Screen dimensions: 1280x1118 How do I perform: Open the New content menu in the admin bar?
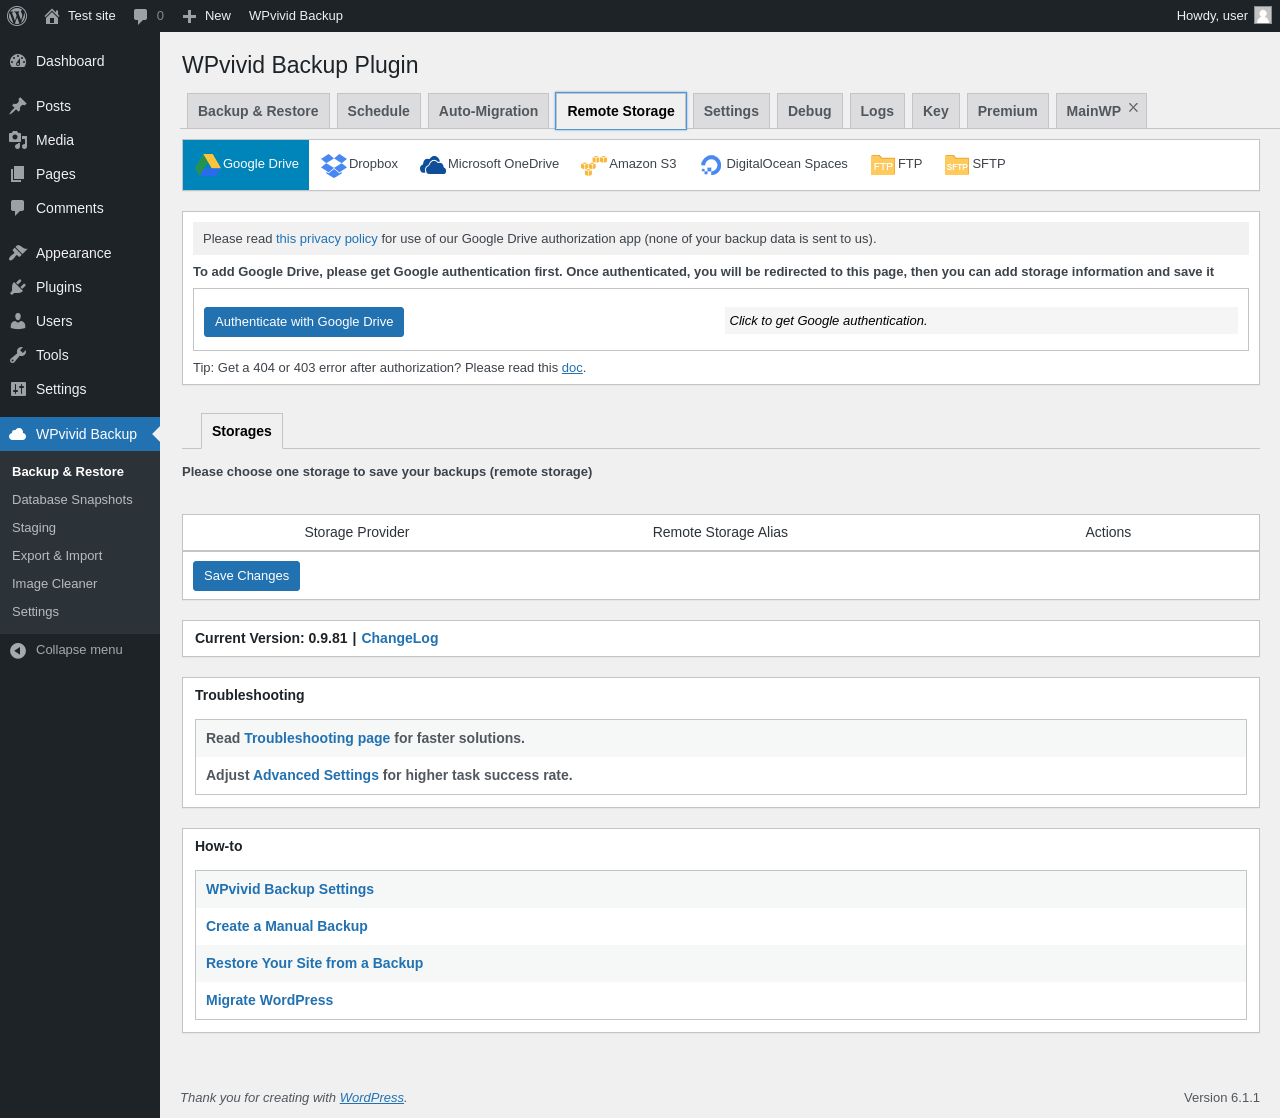[207, 16]
